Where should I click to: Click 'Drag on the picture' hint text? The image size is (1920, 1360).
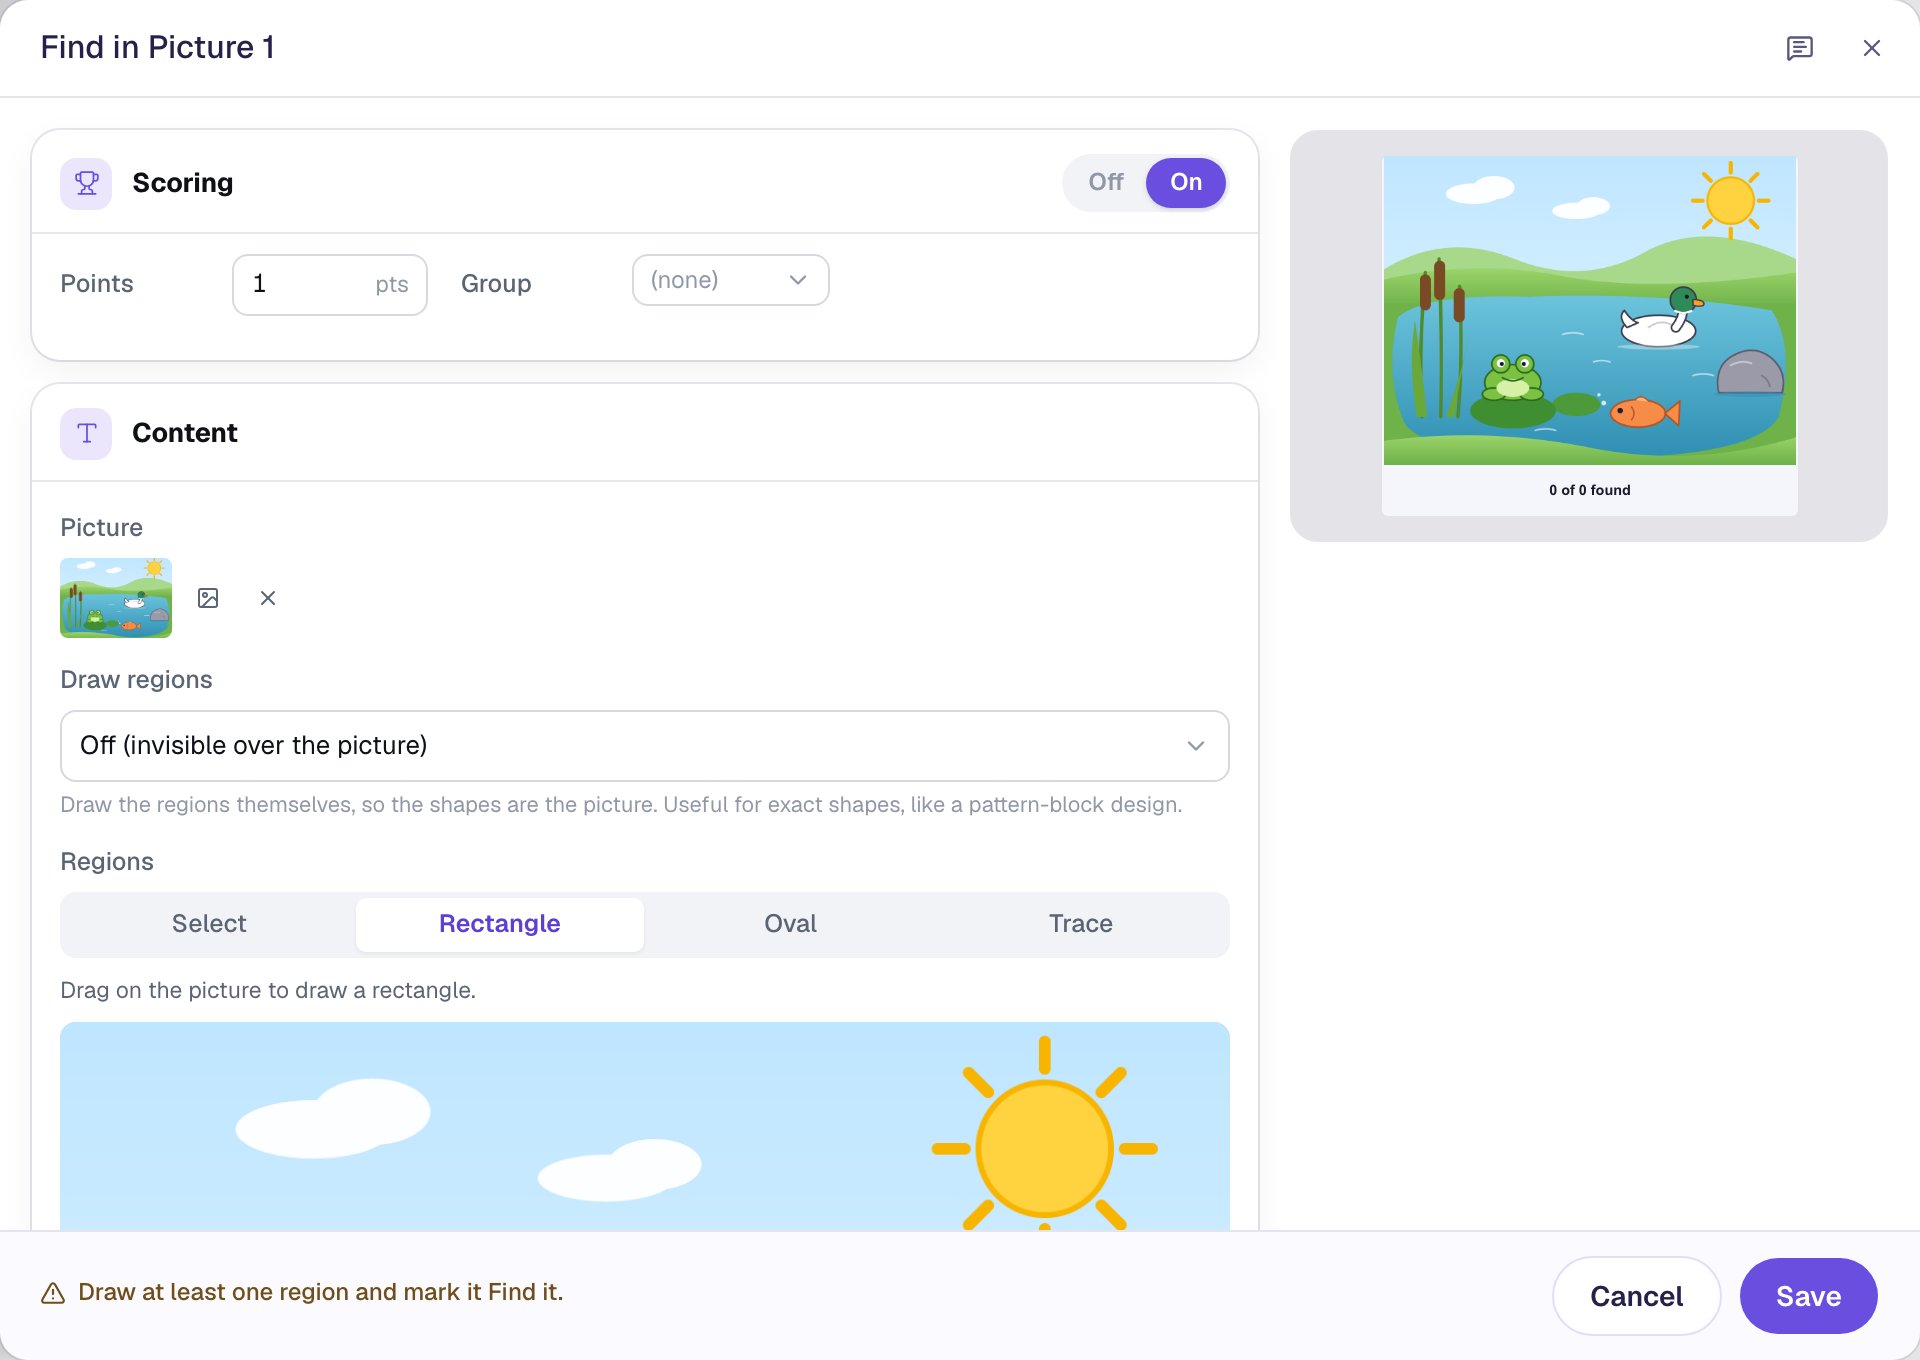[x=268, y=990]
